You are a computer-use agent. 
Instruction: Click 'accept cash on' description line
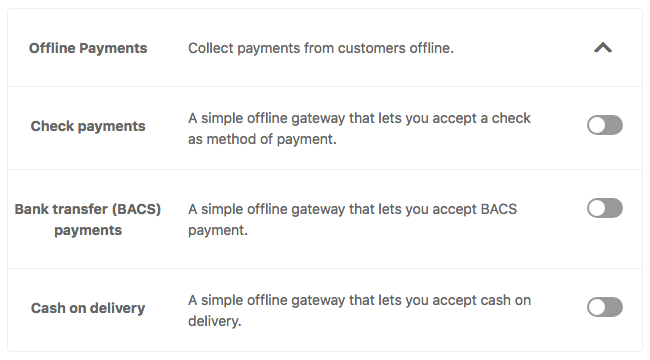point(359,300)
